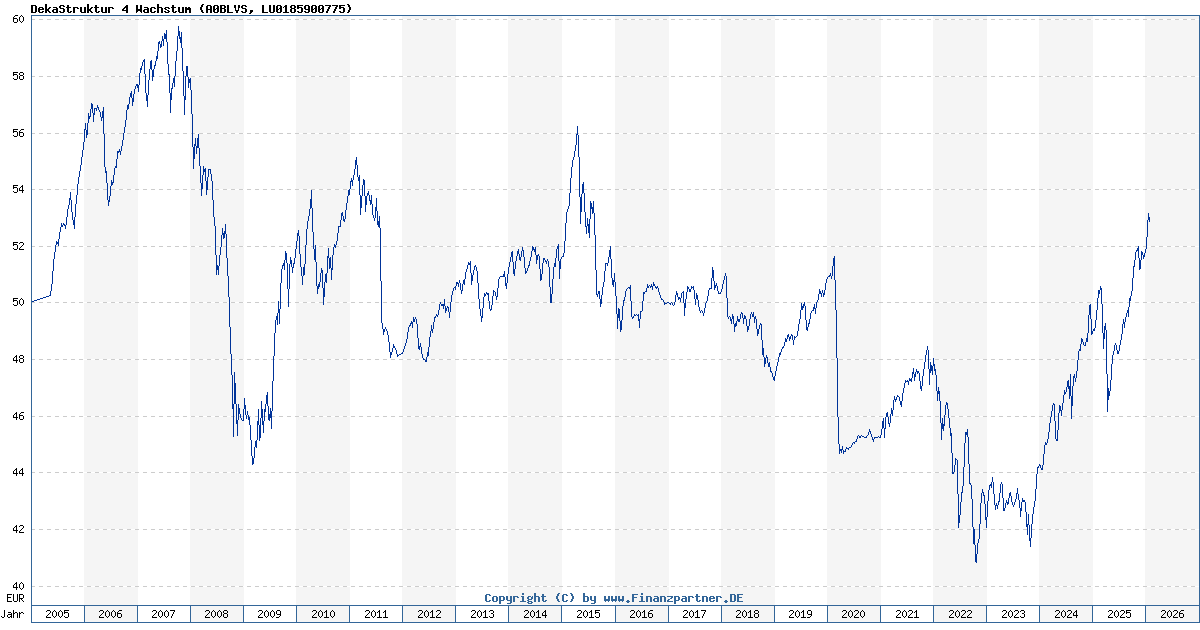Click the 2007 all-time peak on line
This screenshot has height=630, width=1200.
(178, 28)
